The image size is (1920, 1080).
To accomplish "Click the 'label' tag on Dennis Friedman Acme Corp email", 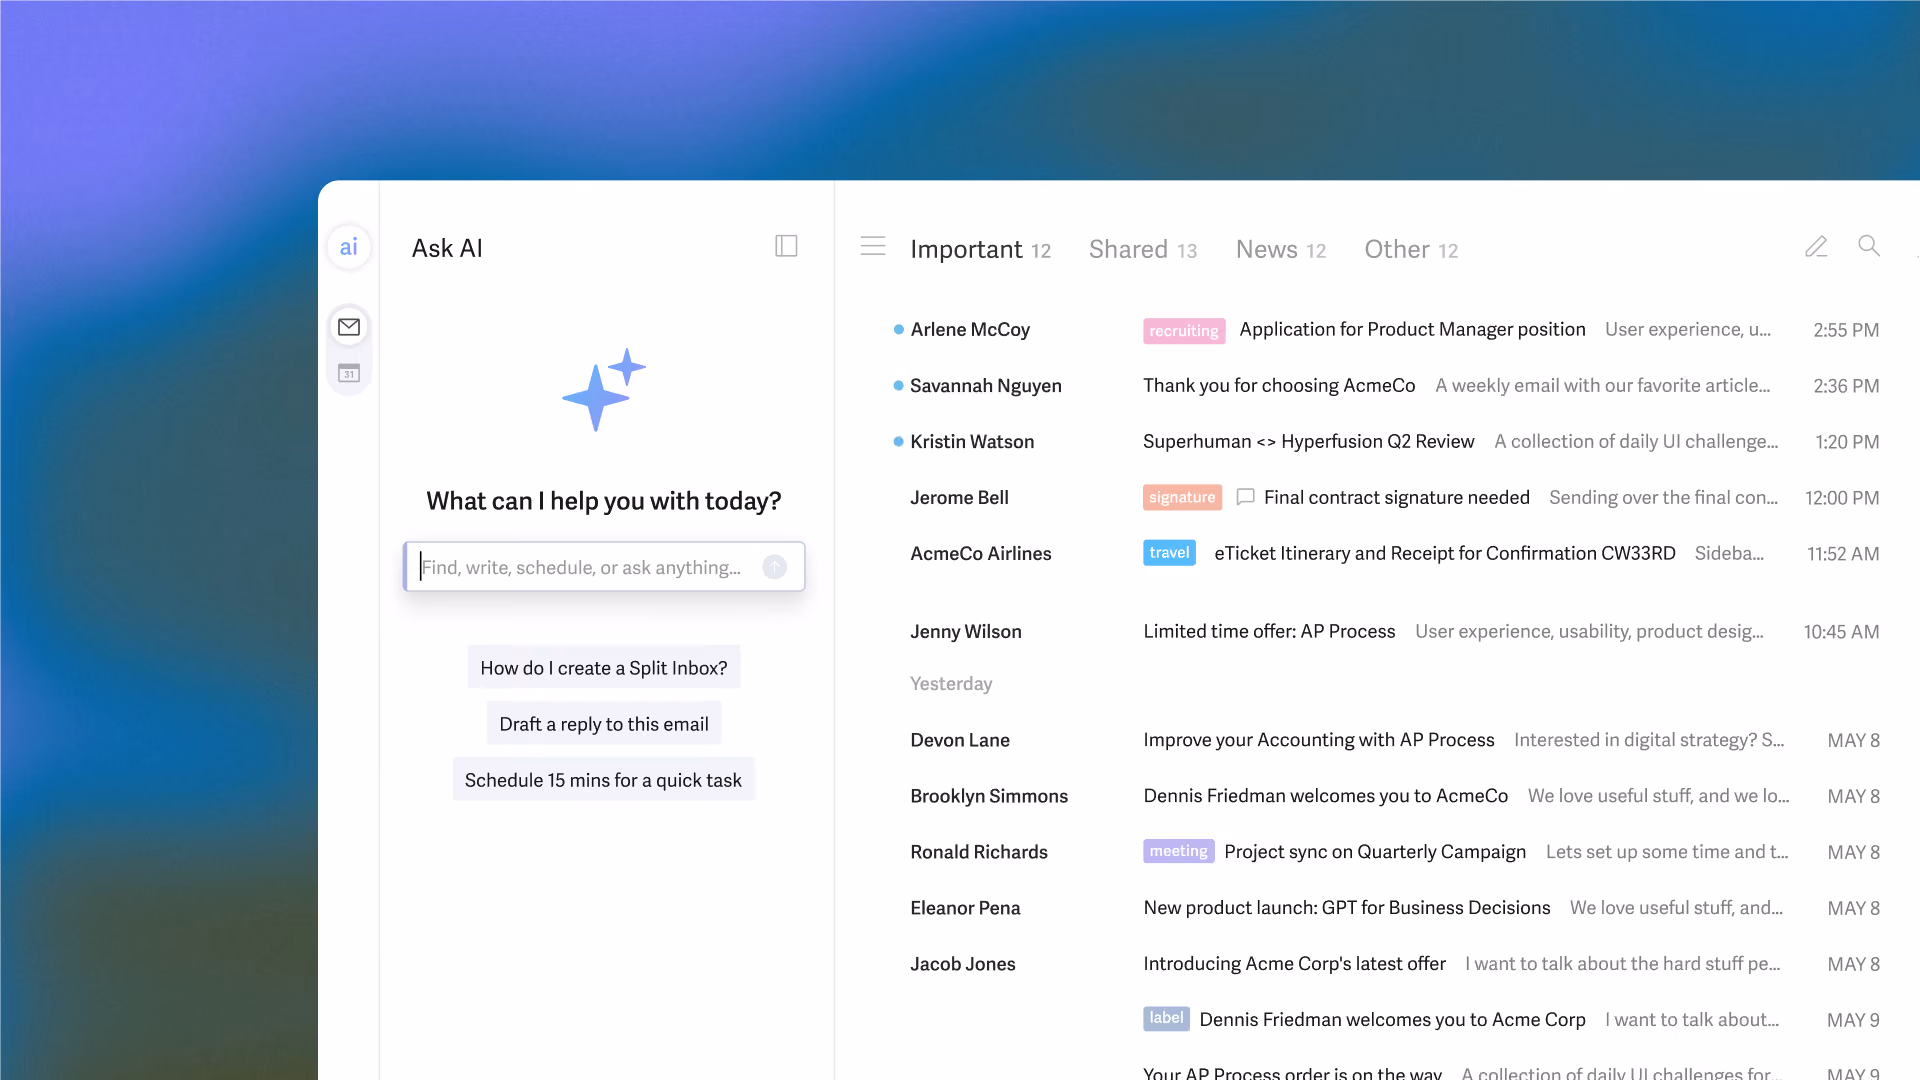I will 1166,1018.
